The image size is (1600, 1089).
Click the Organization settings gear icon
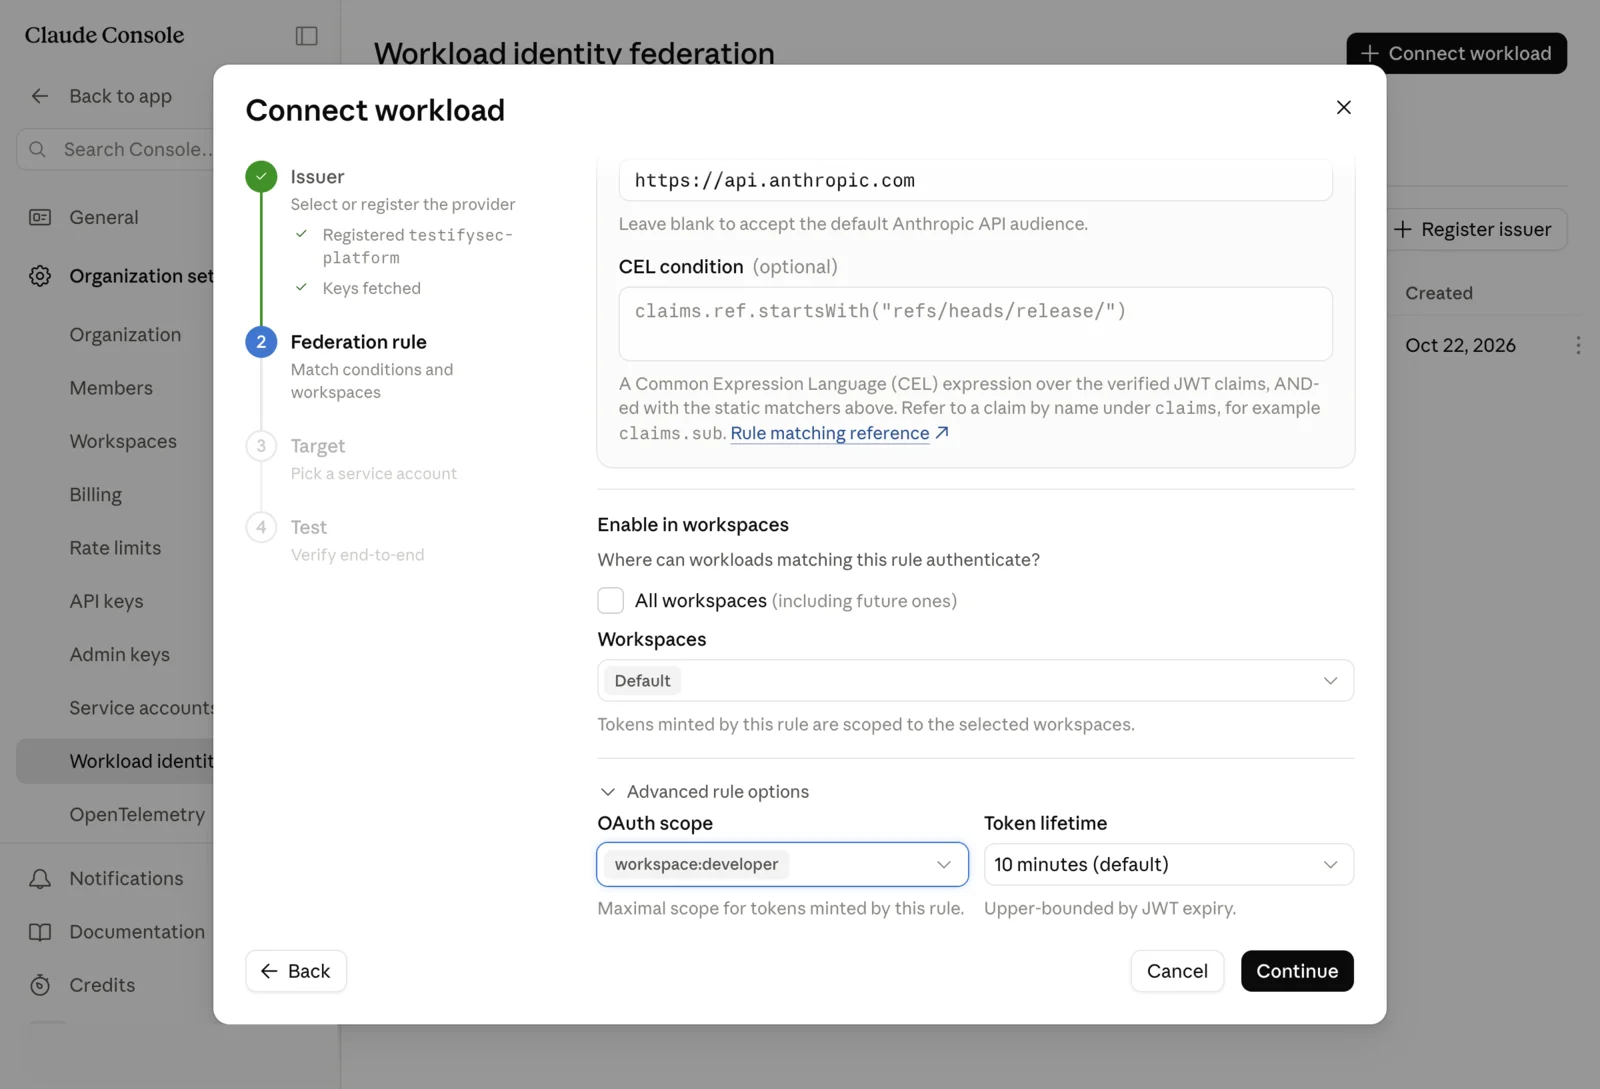coord(40,276)
